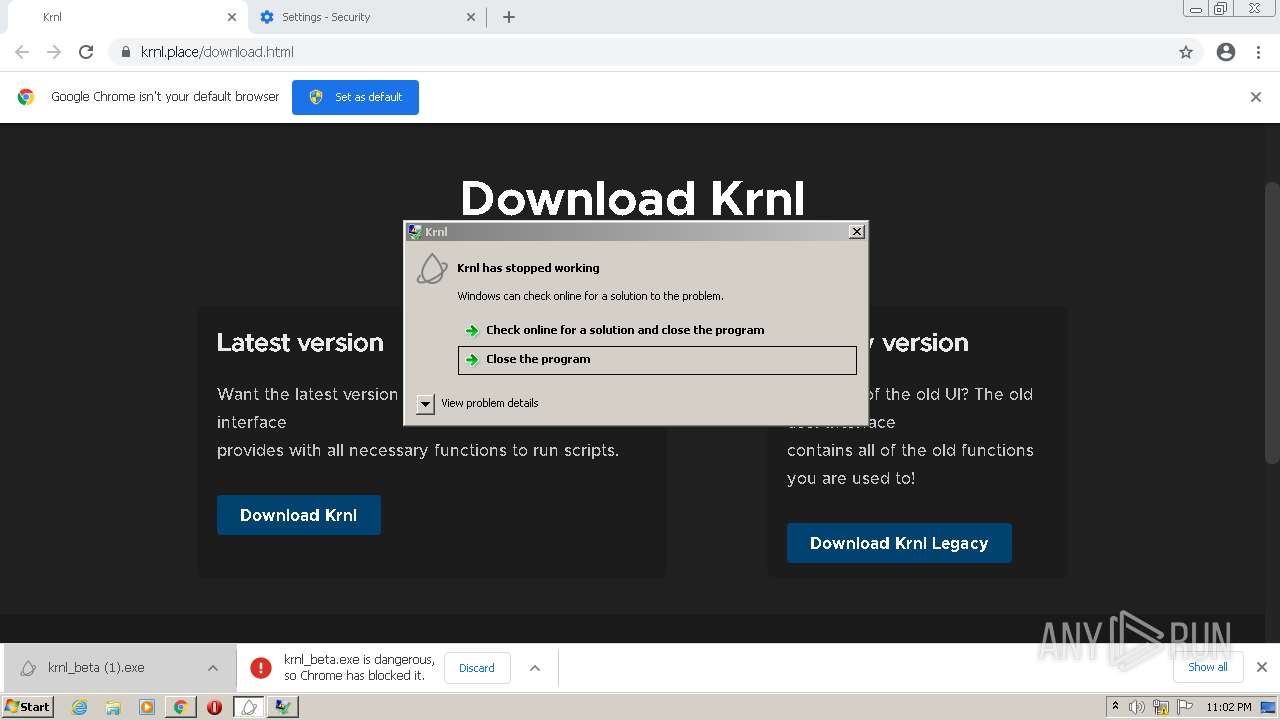Click Set as default browser button

click(355, 97)
